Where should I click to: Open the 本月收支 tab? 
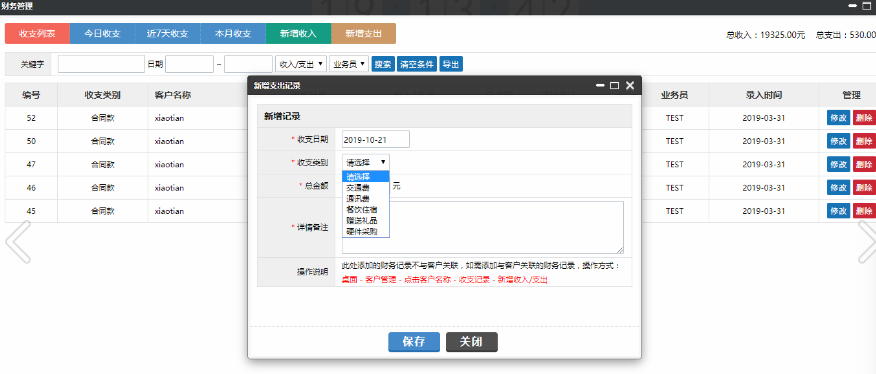pyautogui.click(x=233, y=34)
